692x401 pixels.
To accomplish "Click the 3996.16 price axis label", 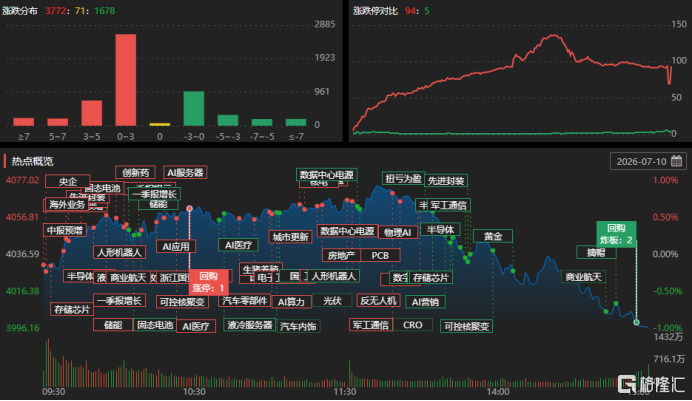I will (22, 328).
